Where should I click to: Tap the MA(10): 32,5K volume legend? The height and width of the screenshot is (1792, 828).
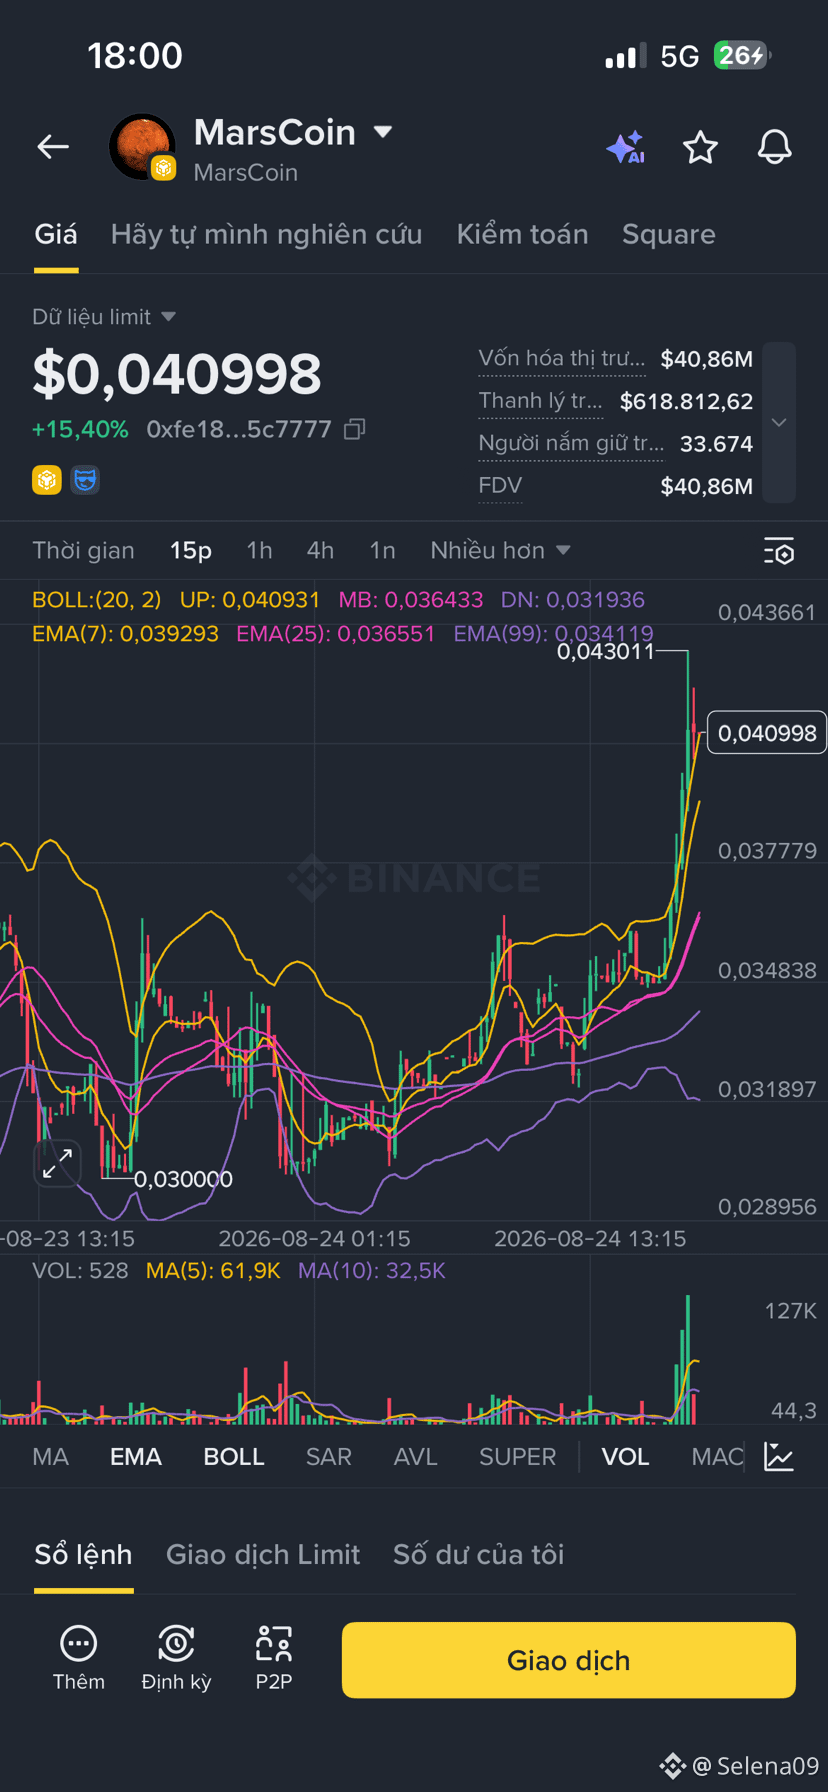click(372, 1271)
